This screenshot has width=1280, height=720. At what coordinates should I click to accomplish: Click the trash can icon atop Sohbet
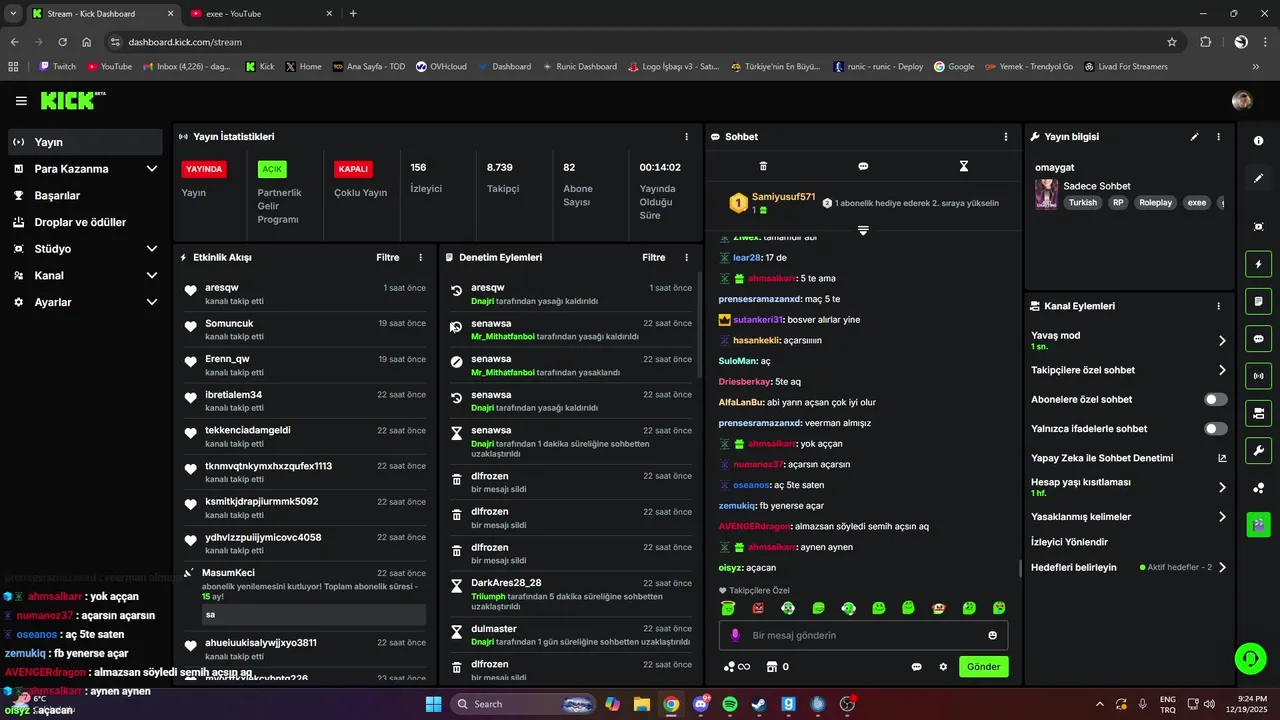tap(763, 166)
